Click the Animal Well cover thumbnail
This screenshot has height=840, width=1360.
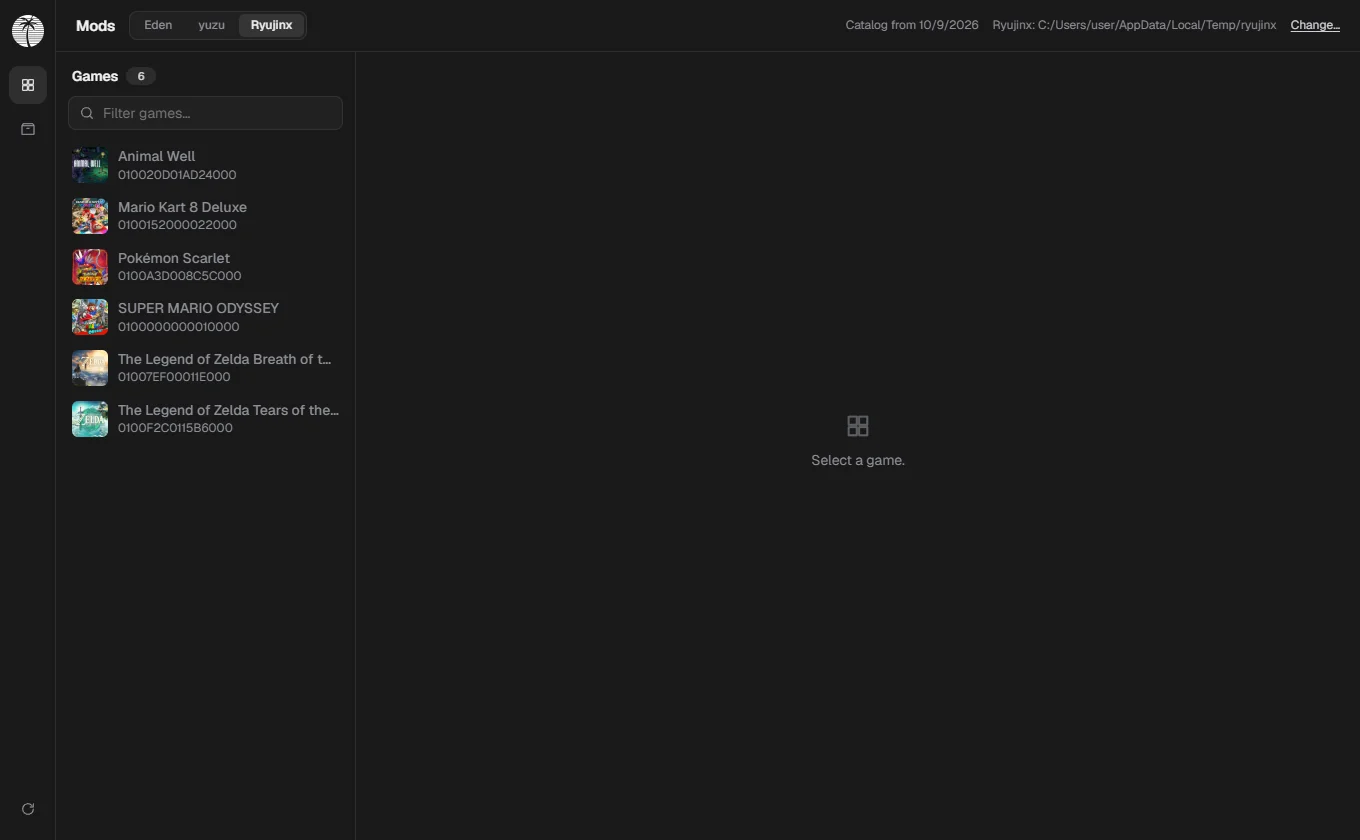(x=90, y=165)
